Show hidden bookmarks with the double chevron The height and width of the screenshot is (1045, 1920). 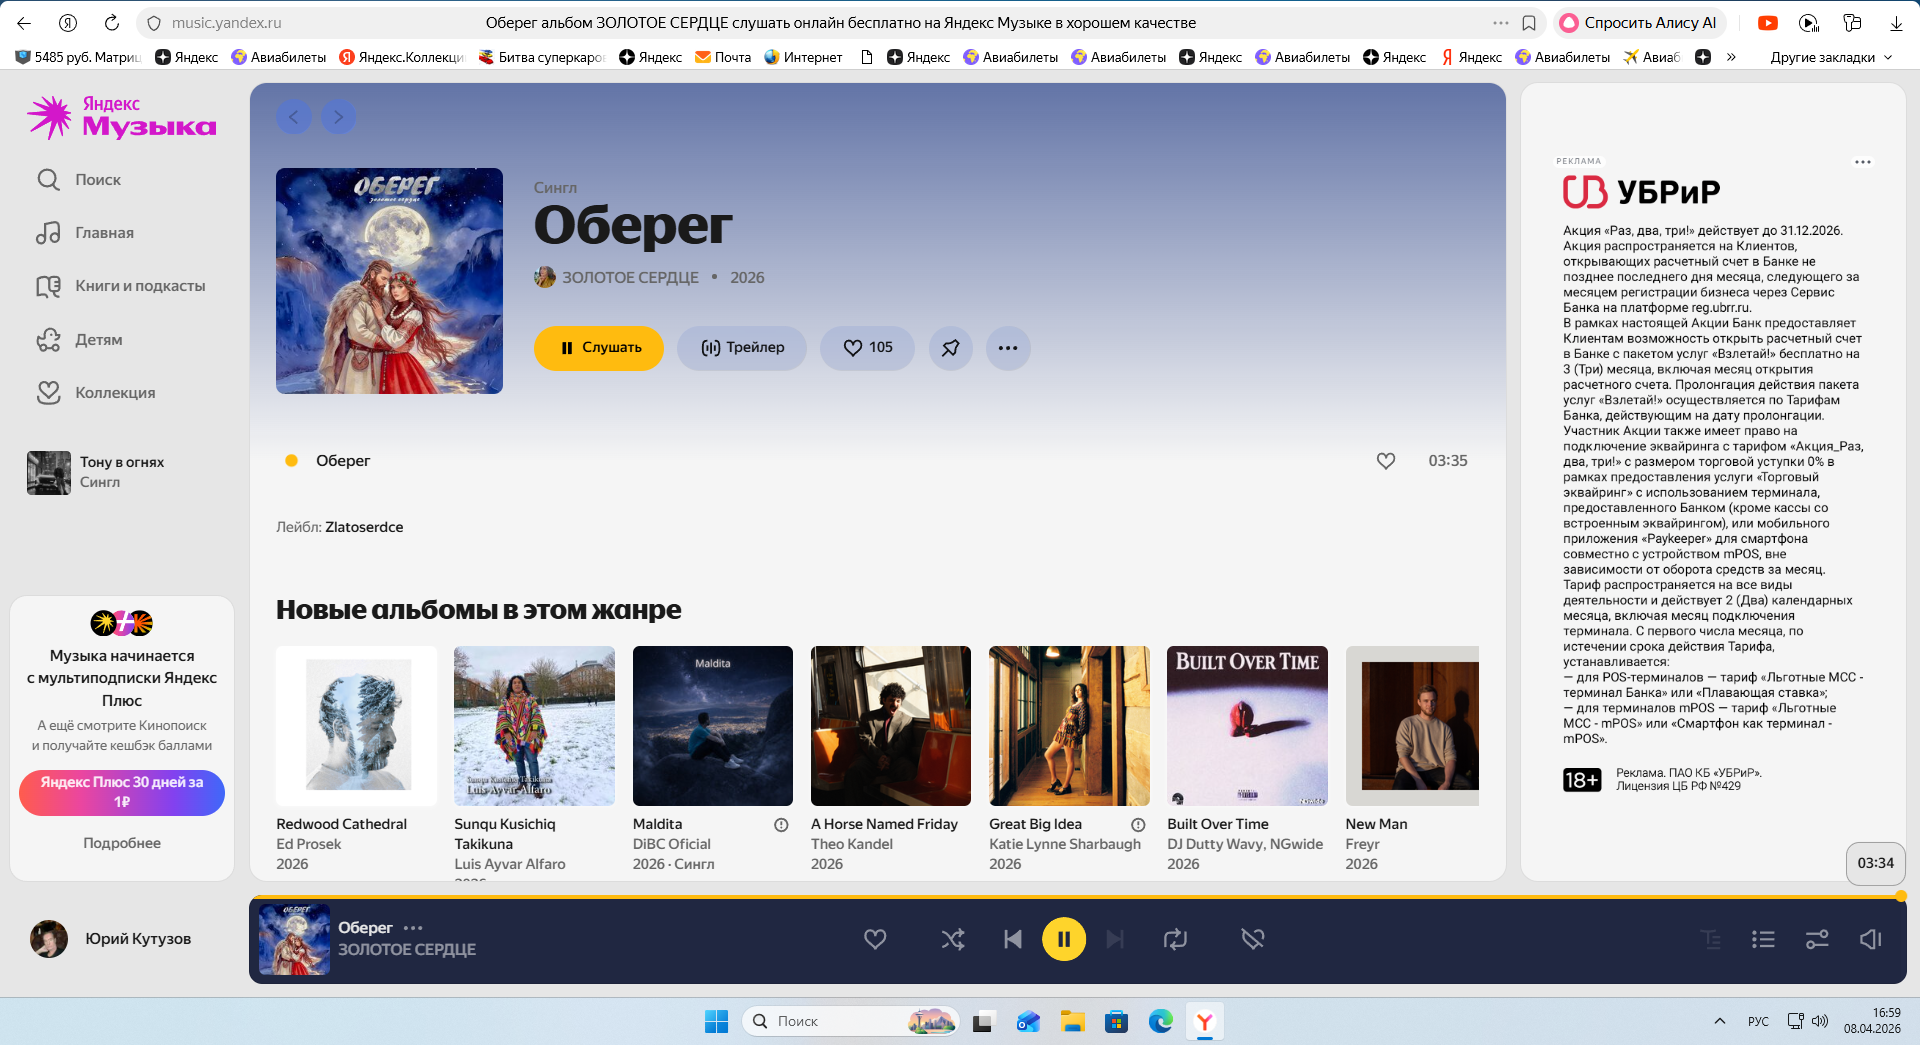pos(1731,57)
